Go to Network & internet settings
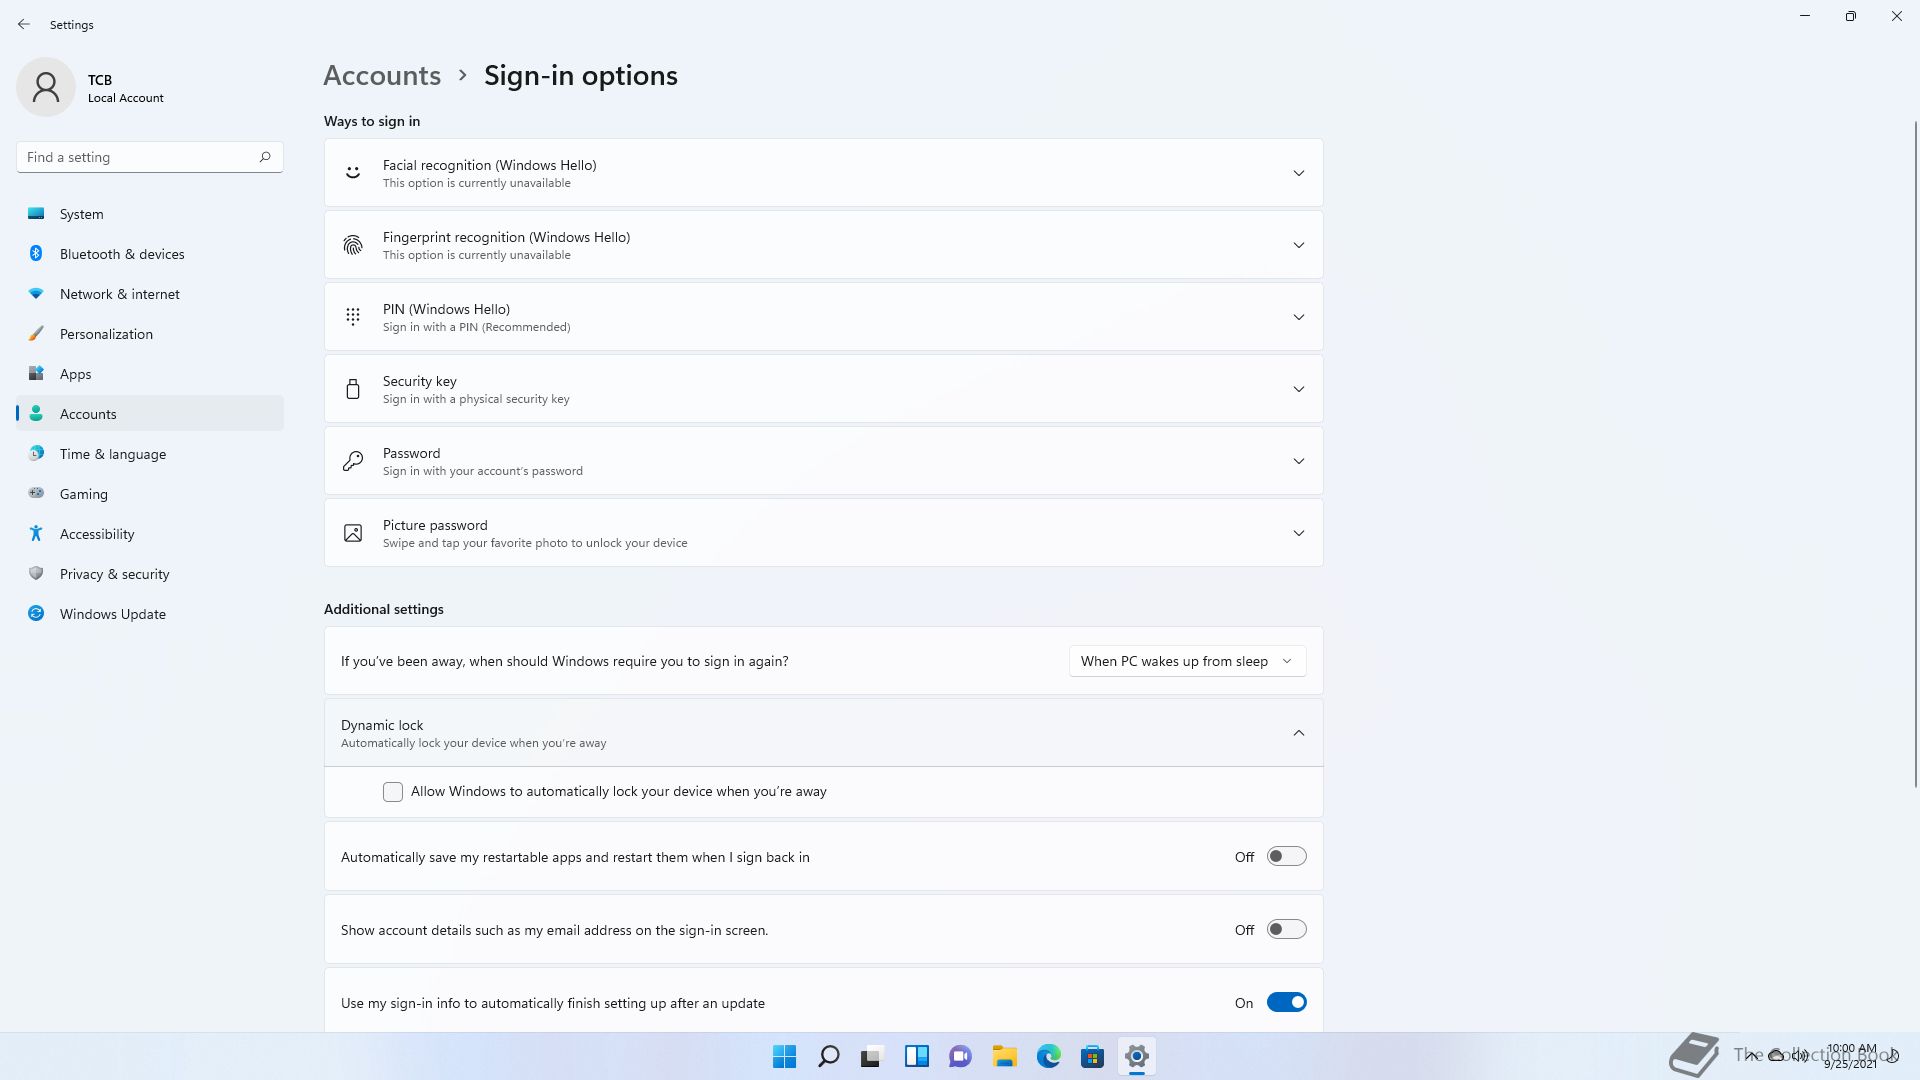Screen dimensions: 1920x1080 click(x=150, y=294)
